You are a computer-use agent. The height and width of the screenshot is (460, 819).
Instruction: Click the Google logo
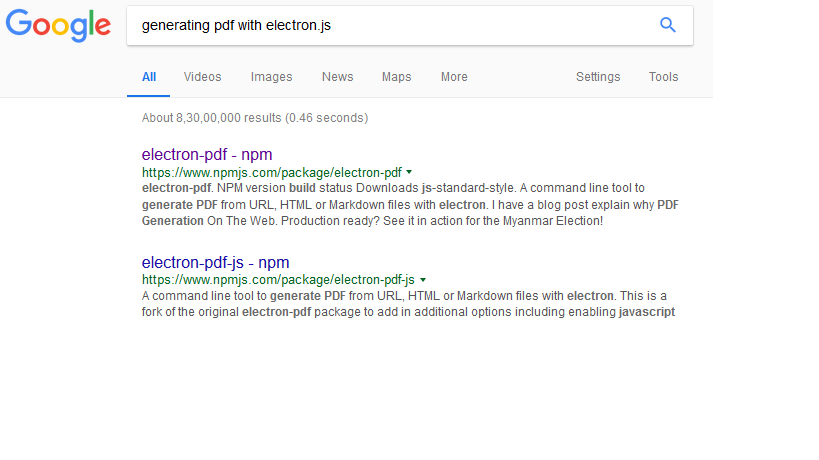[x=58, y=25]
